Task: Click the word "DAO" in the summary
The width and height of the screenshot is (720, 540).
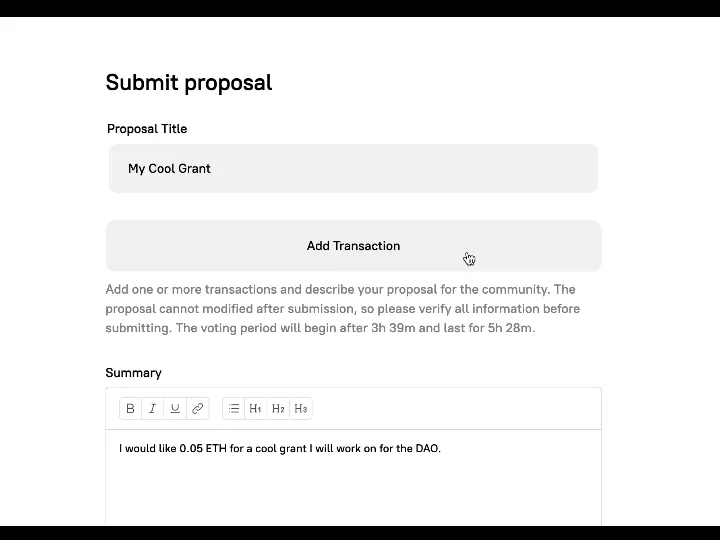Action: pyautogui.click(x=427, y=448)
